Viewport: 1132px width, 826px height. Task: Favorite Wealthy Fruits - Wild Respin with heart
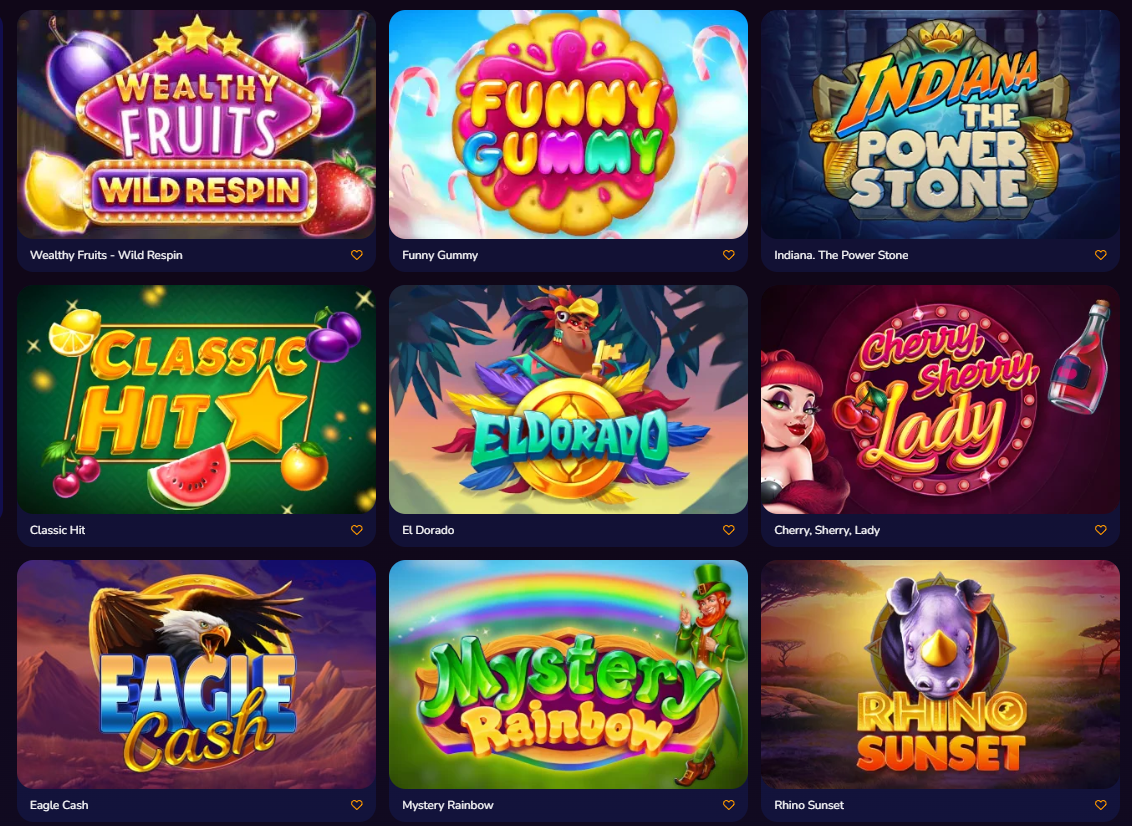click(x=357, y=255)
